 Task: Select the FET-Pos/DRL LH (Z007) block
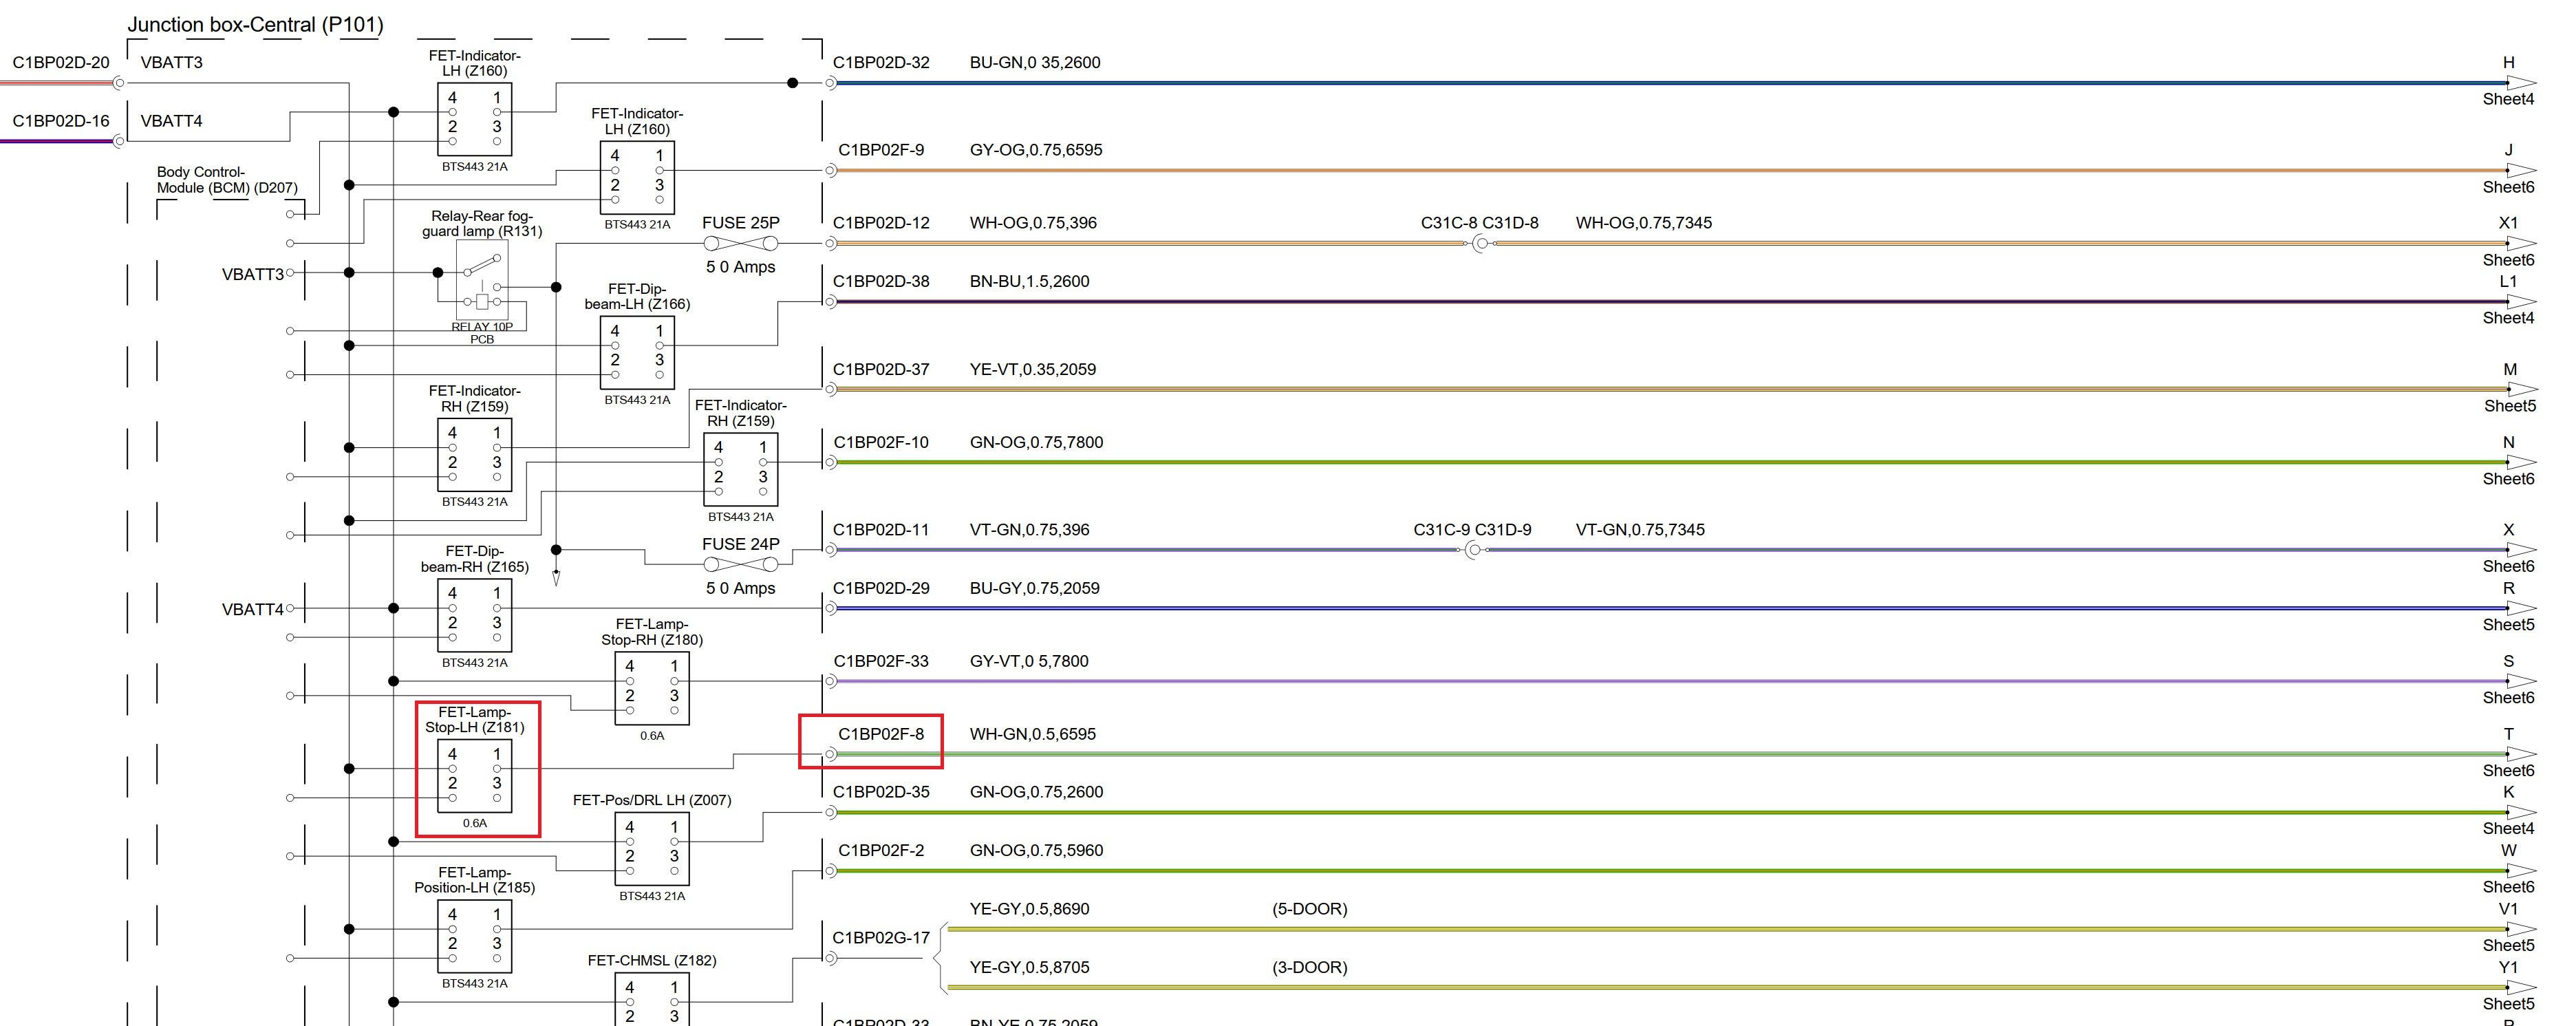coord(652,849)
